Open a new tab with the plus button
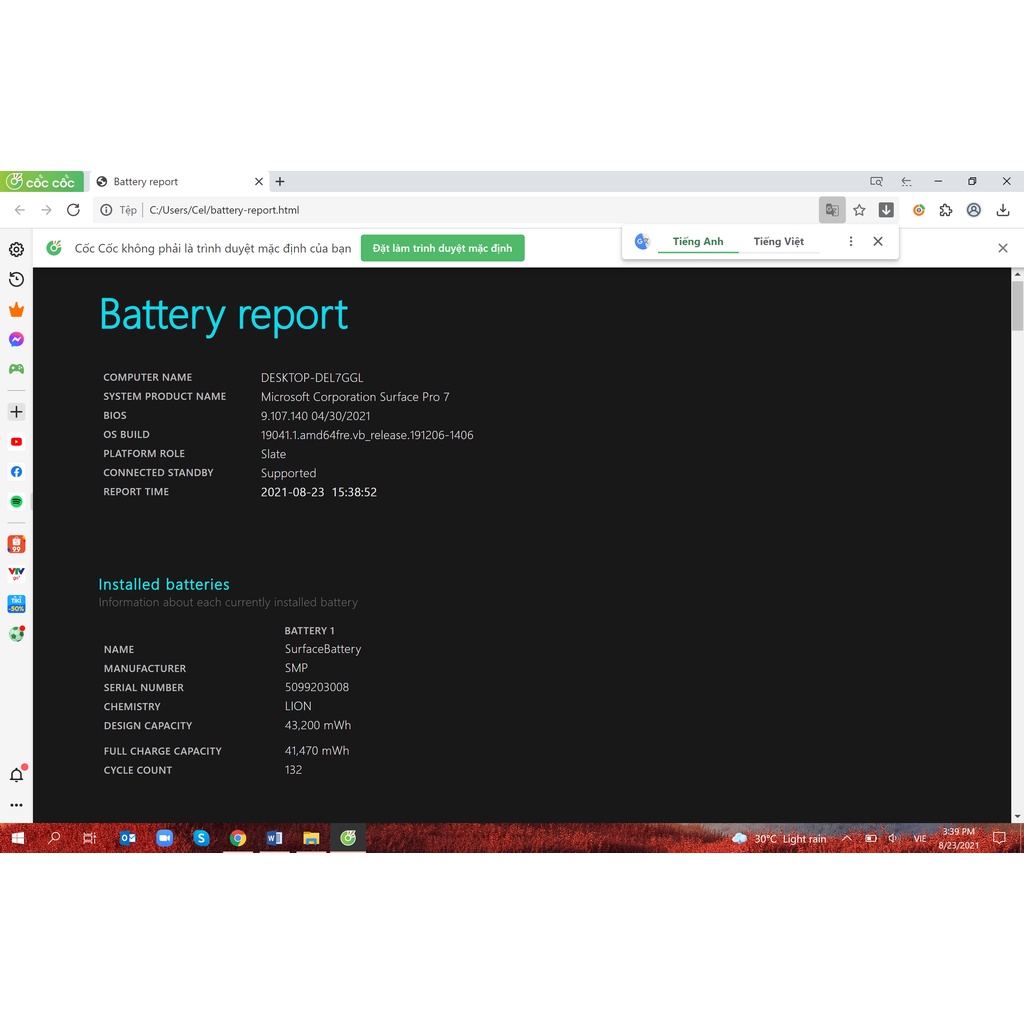This screenshot has height=1024, width=1024. tap(280, 182)
